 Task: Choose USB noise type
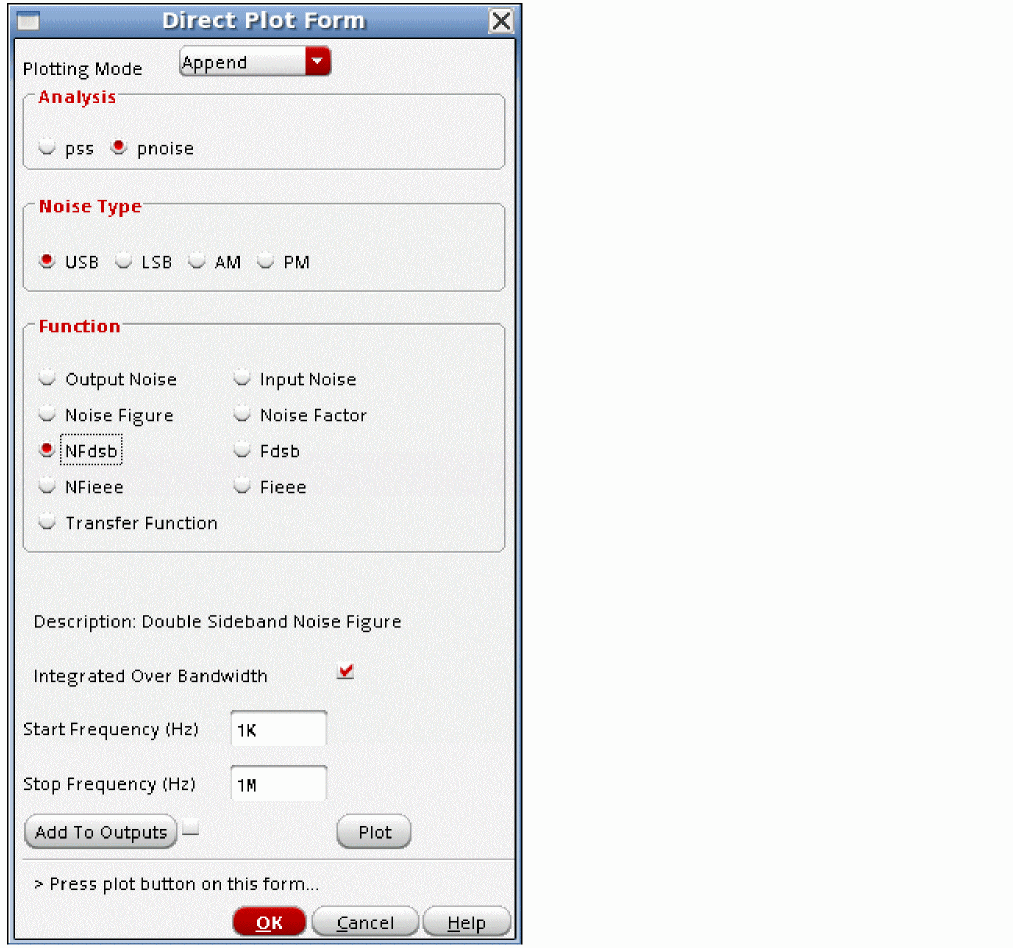click(x=47, y=261)
